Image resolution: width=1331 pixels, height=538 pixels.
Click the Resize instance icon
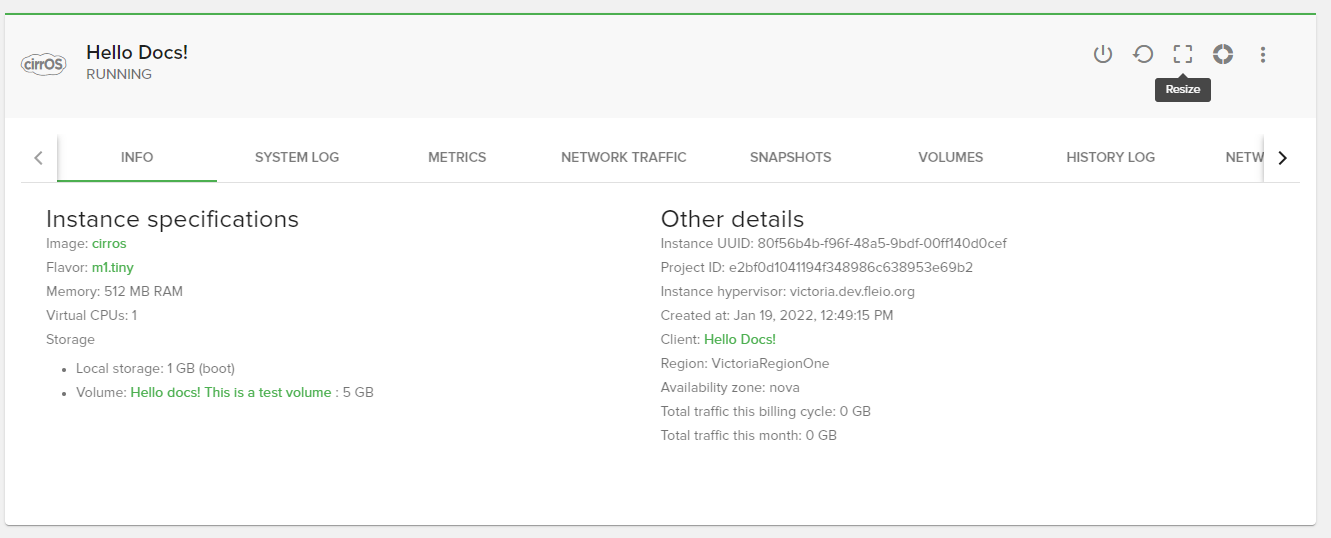coord(1183,54)
